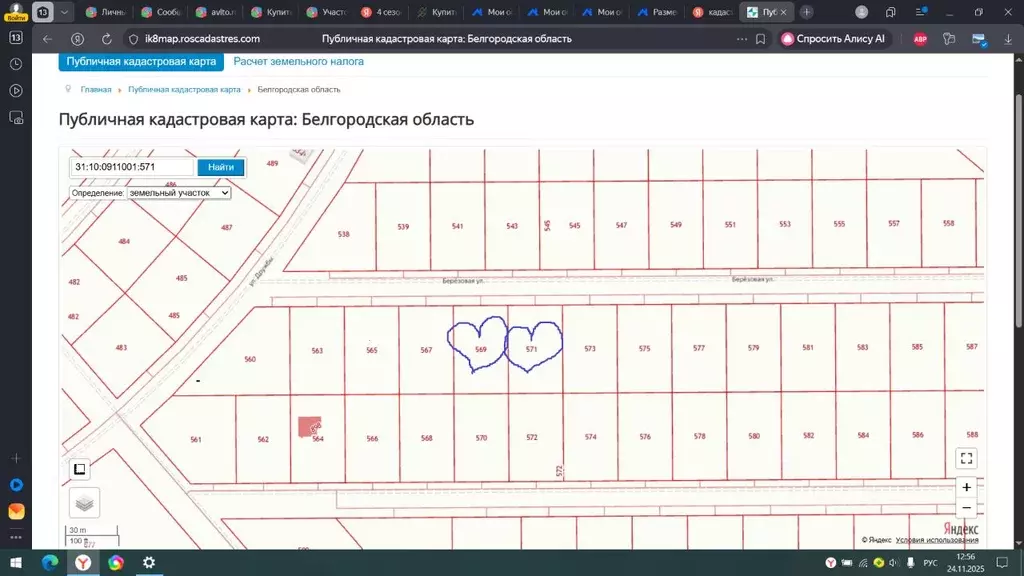Expand the pinned tab dropdown arrow

coord(62,13)
